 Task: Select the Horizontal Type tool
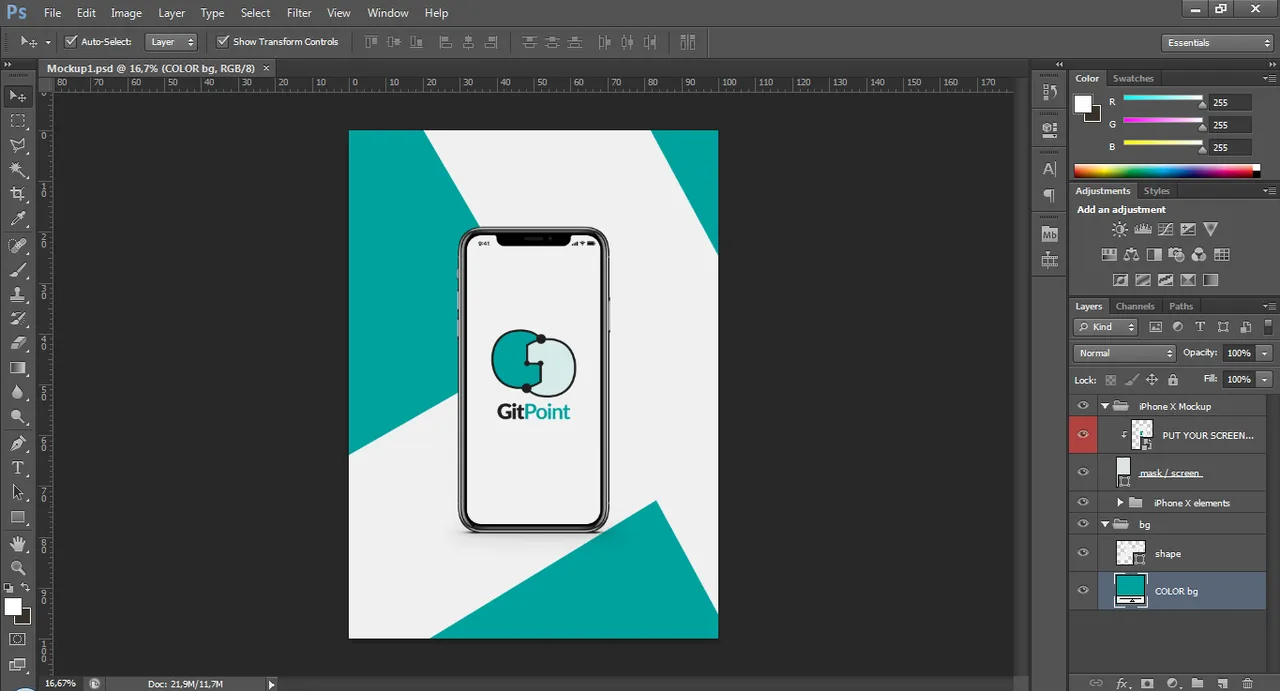pyautogui.click(x=18, y=468)
